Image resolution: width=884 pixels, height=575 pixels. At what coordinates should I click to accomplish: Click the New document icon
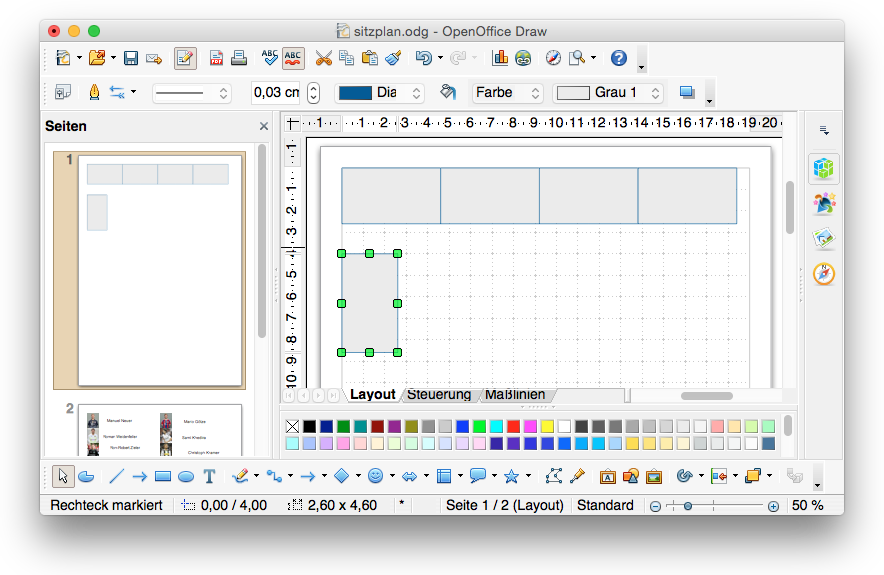[x=63, y=58]
